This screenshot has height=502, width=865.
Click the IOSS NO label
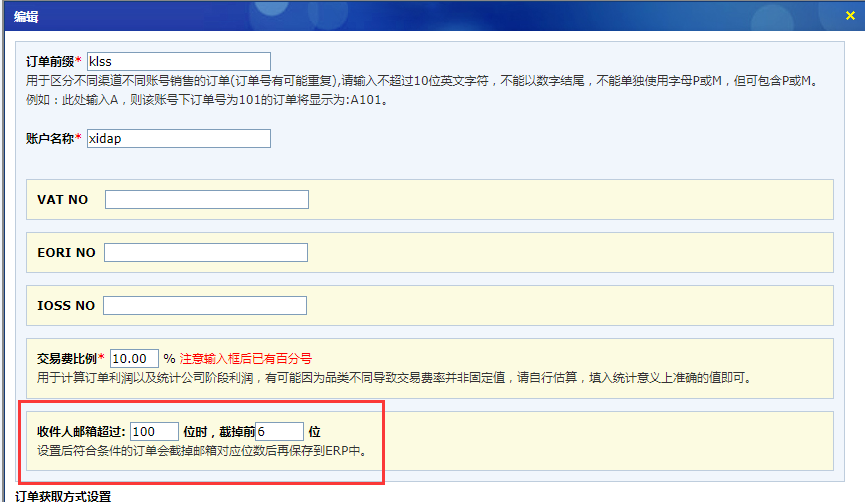pos(66,306)
